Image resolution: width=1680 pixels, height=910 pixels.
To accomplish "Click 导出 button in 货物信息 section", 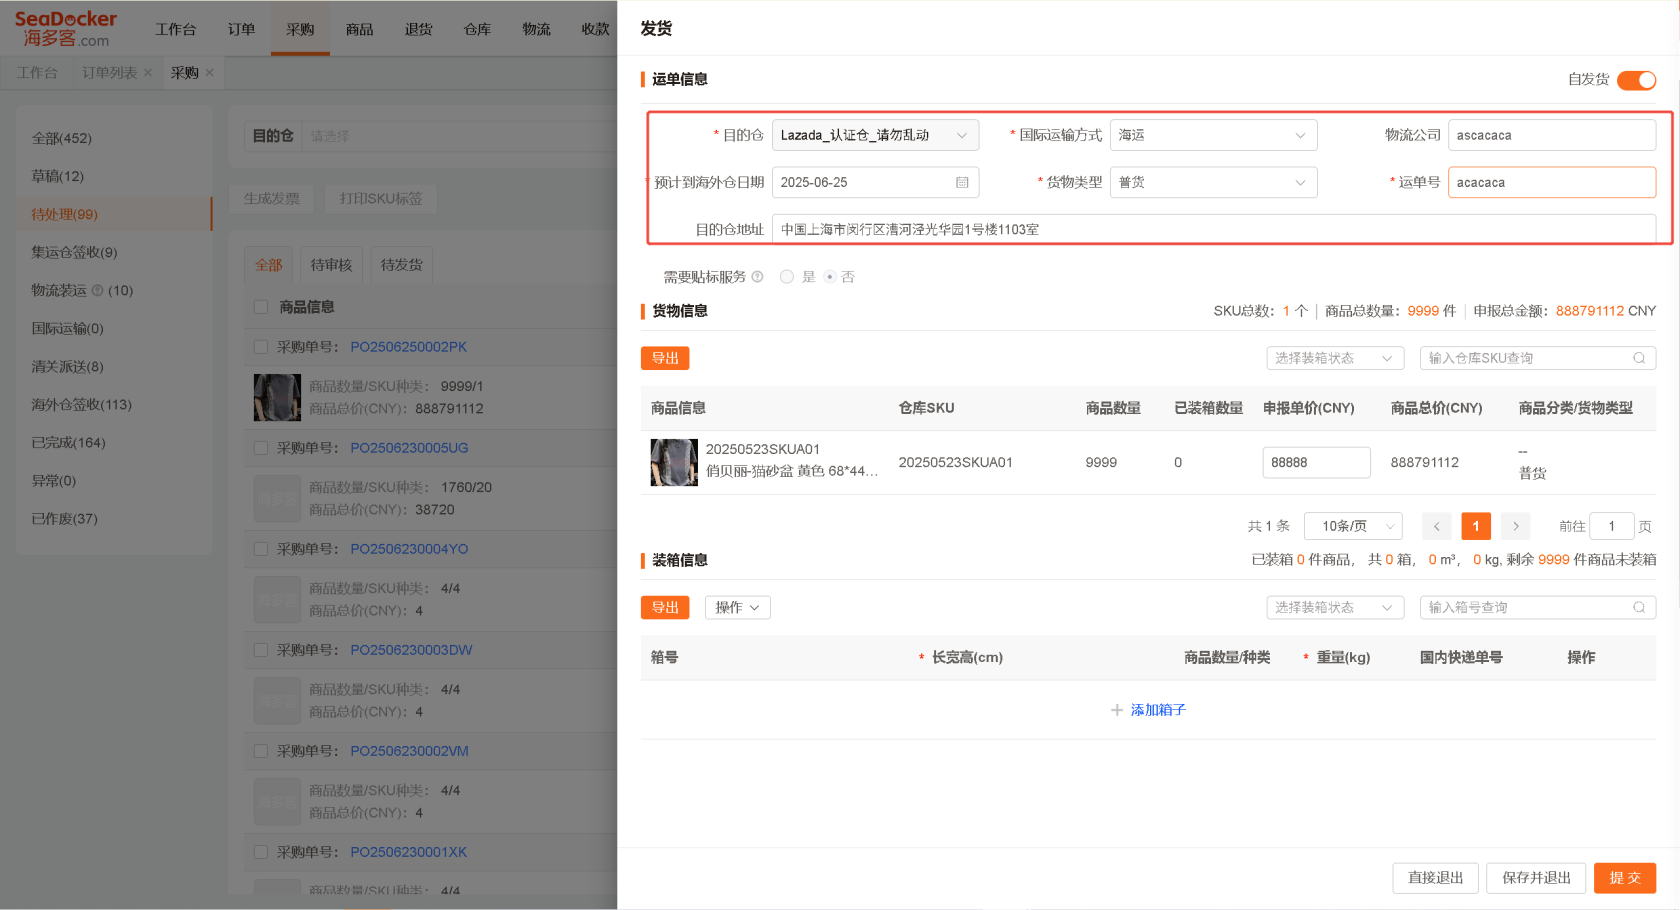I will pos(665,358).
